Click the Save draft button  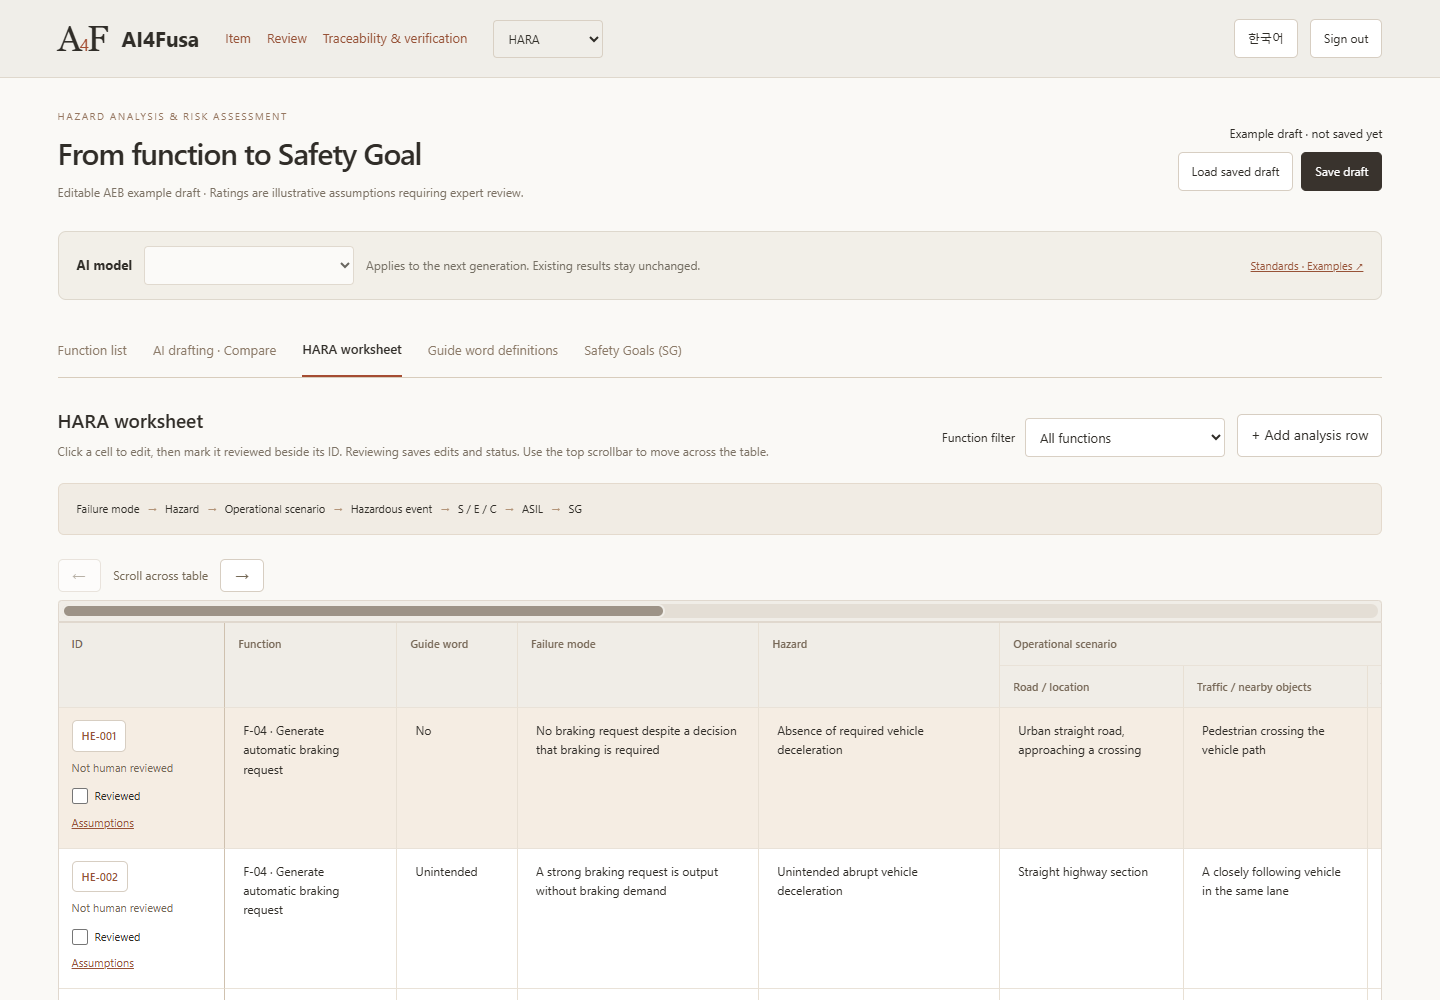1342,172
